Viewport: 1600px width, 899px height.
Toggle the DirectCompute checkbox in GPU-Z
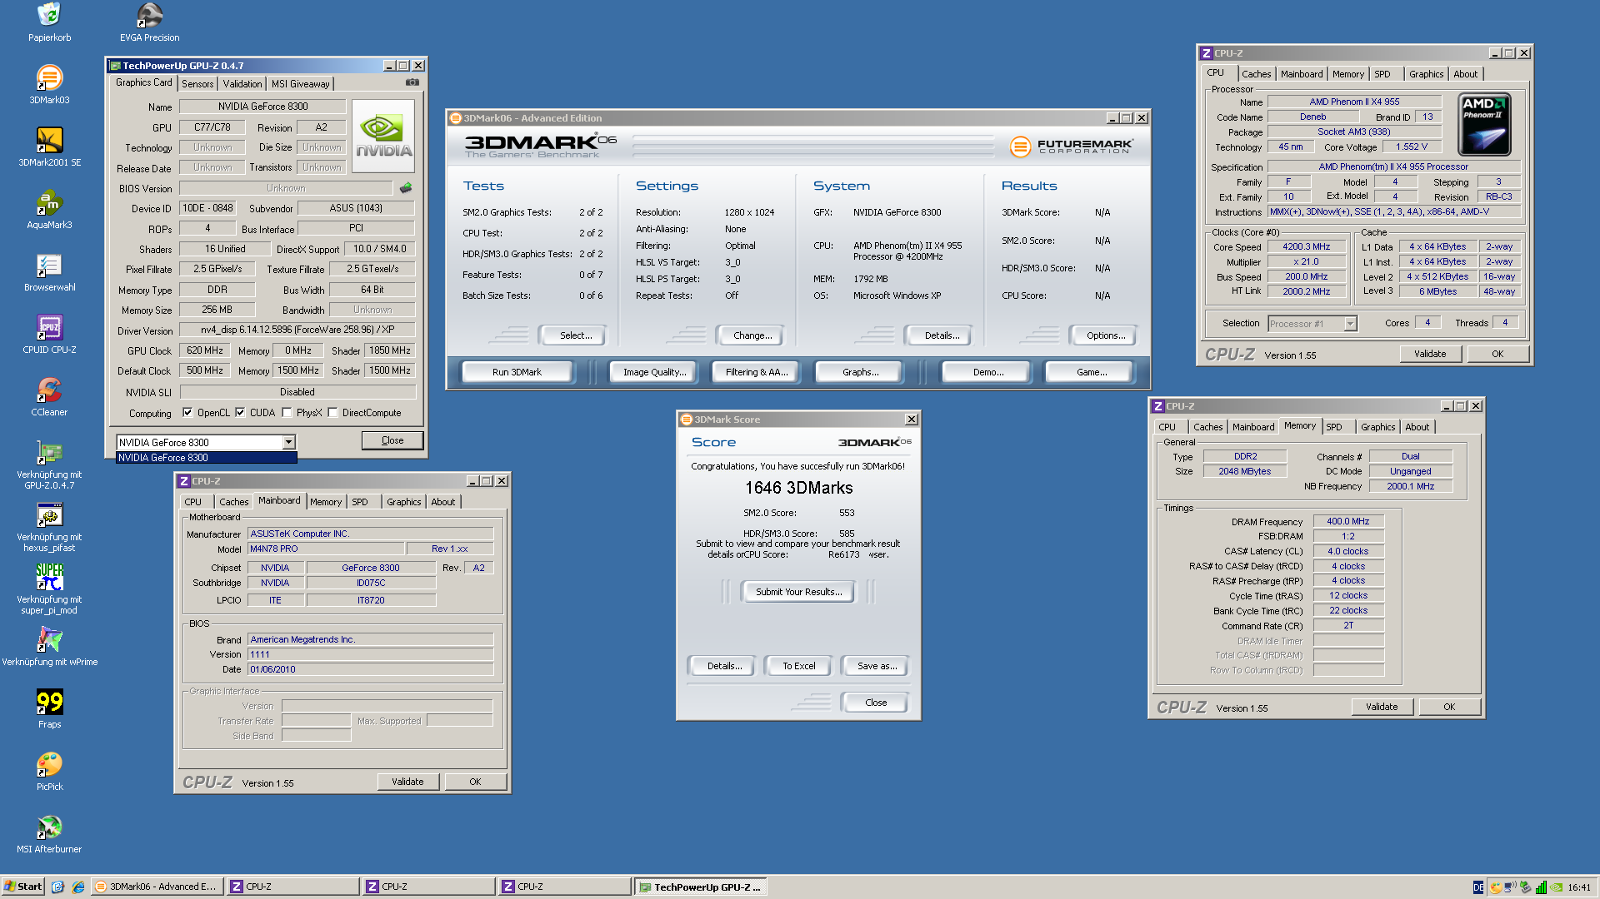tap(333, 413)
